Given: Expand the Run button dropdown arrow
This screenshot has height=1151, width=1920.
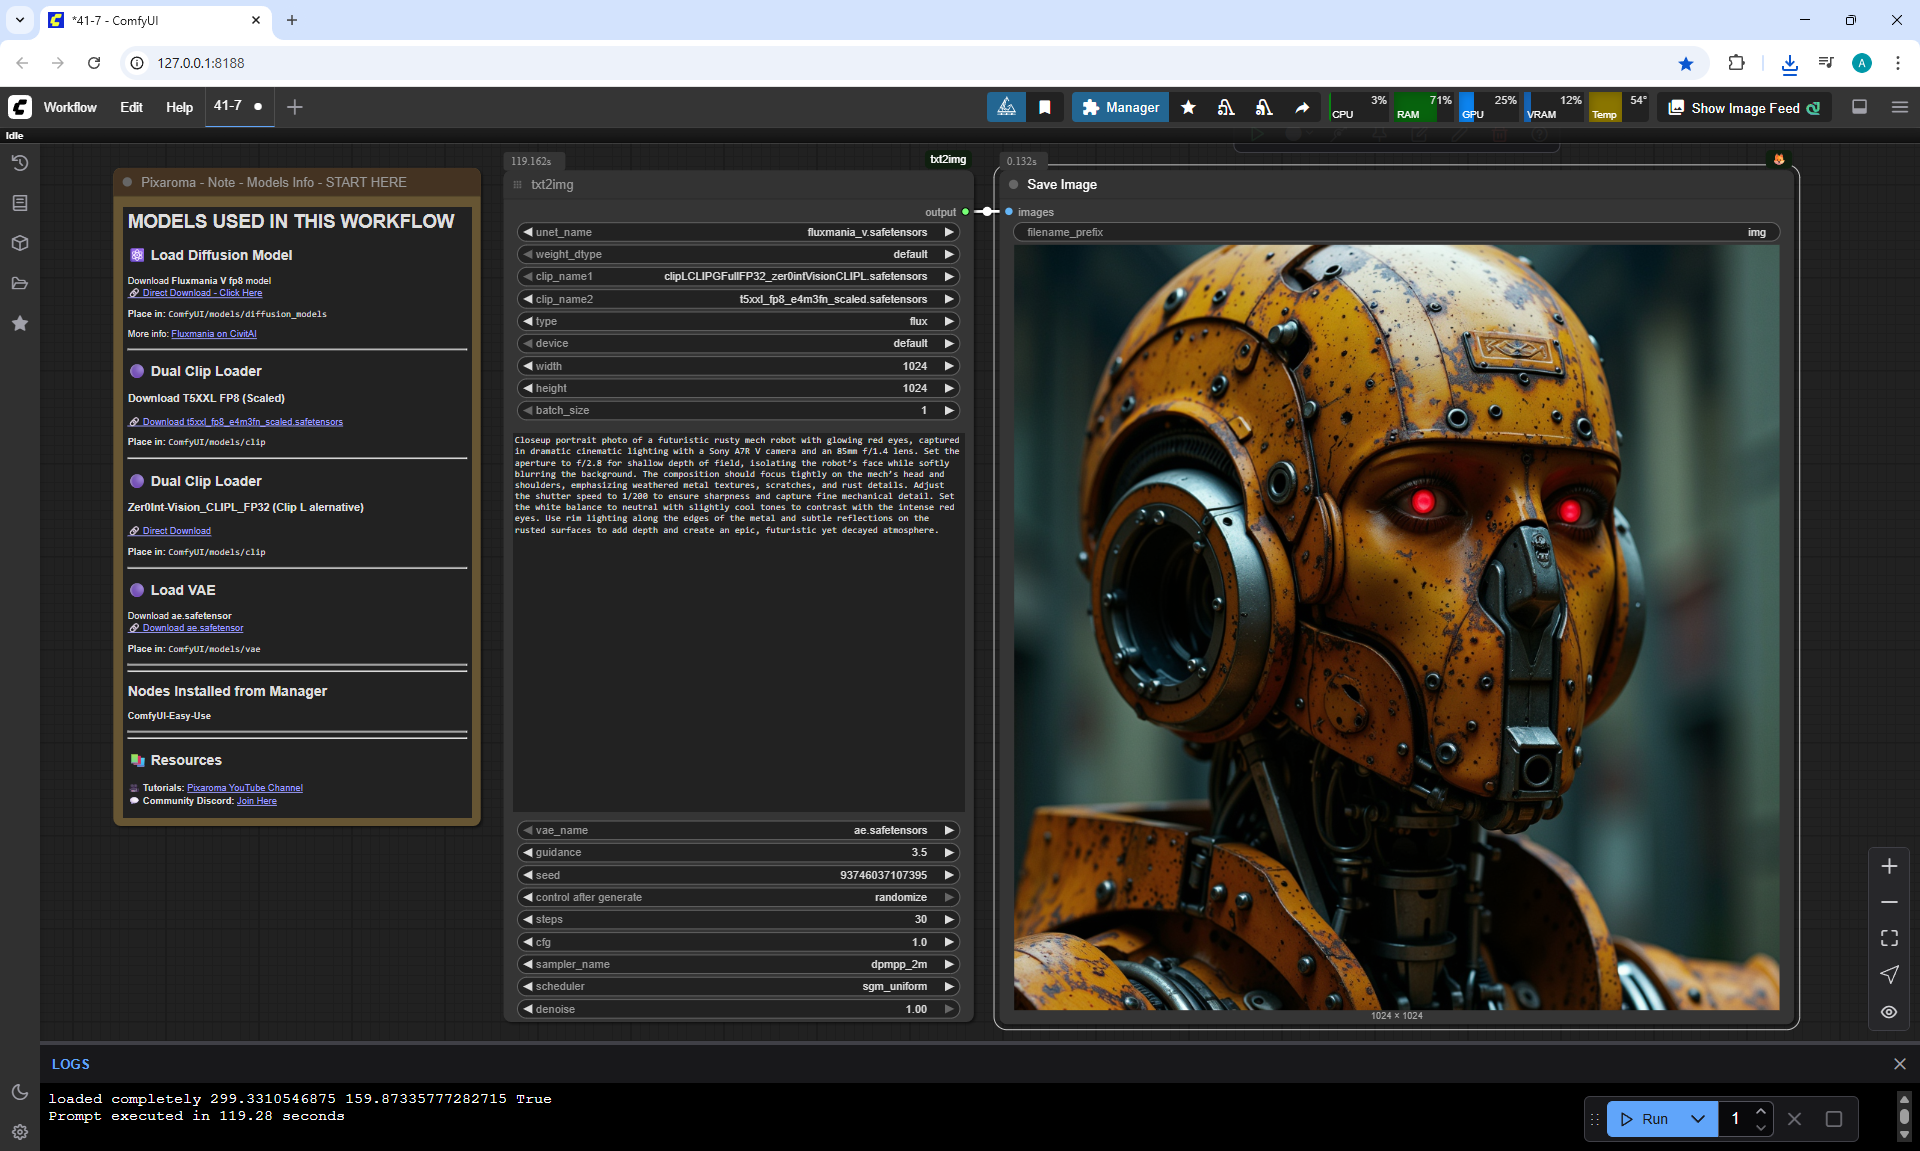Looking at the screenshot, I should 1698,1119.
